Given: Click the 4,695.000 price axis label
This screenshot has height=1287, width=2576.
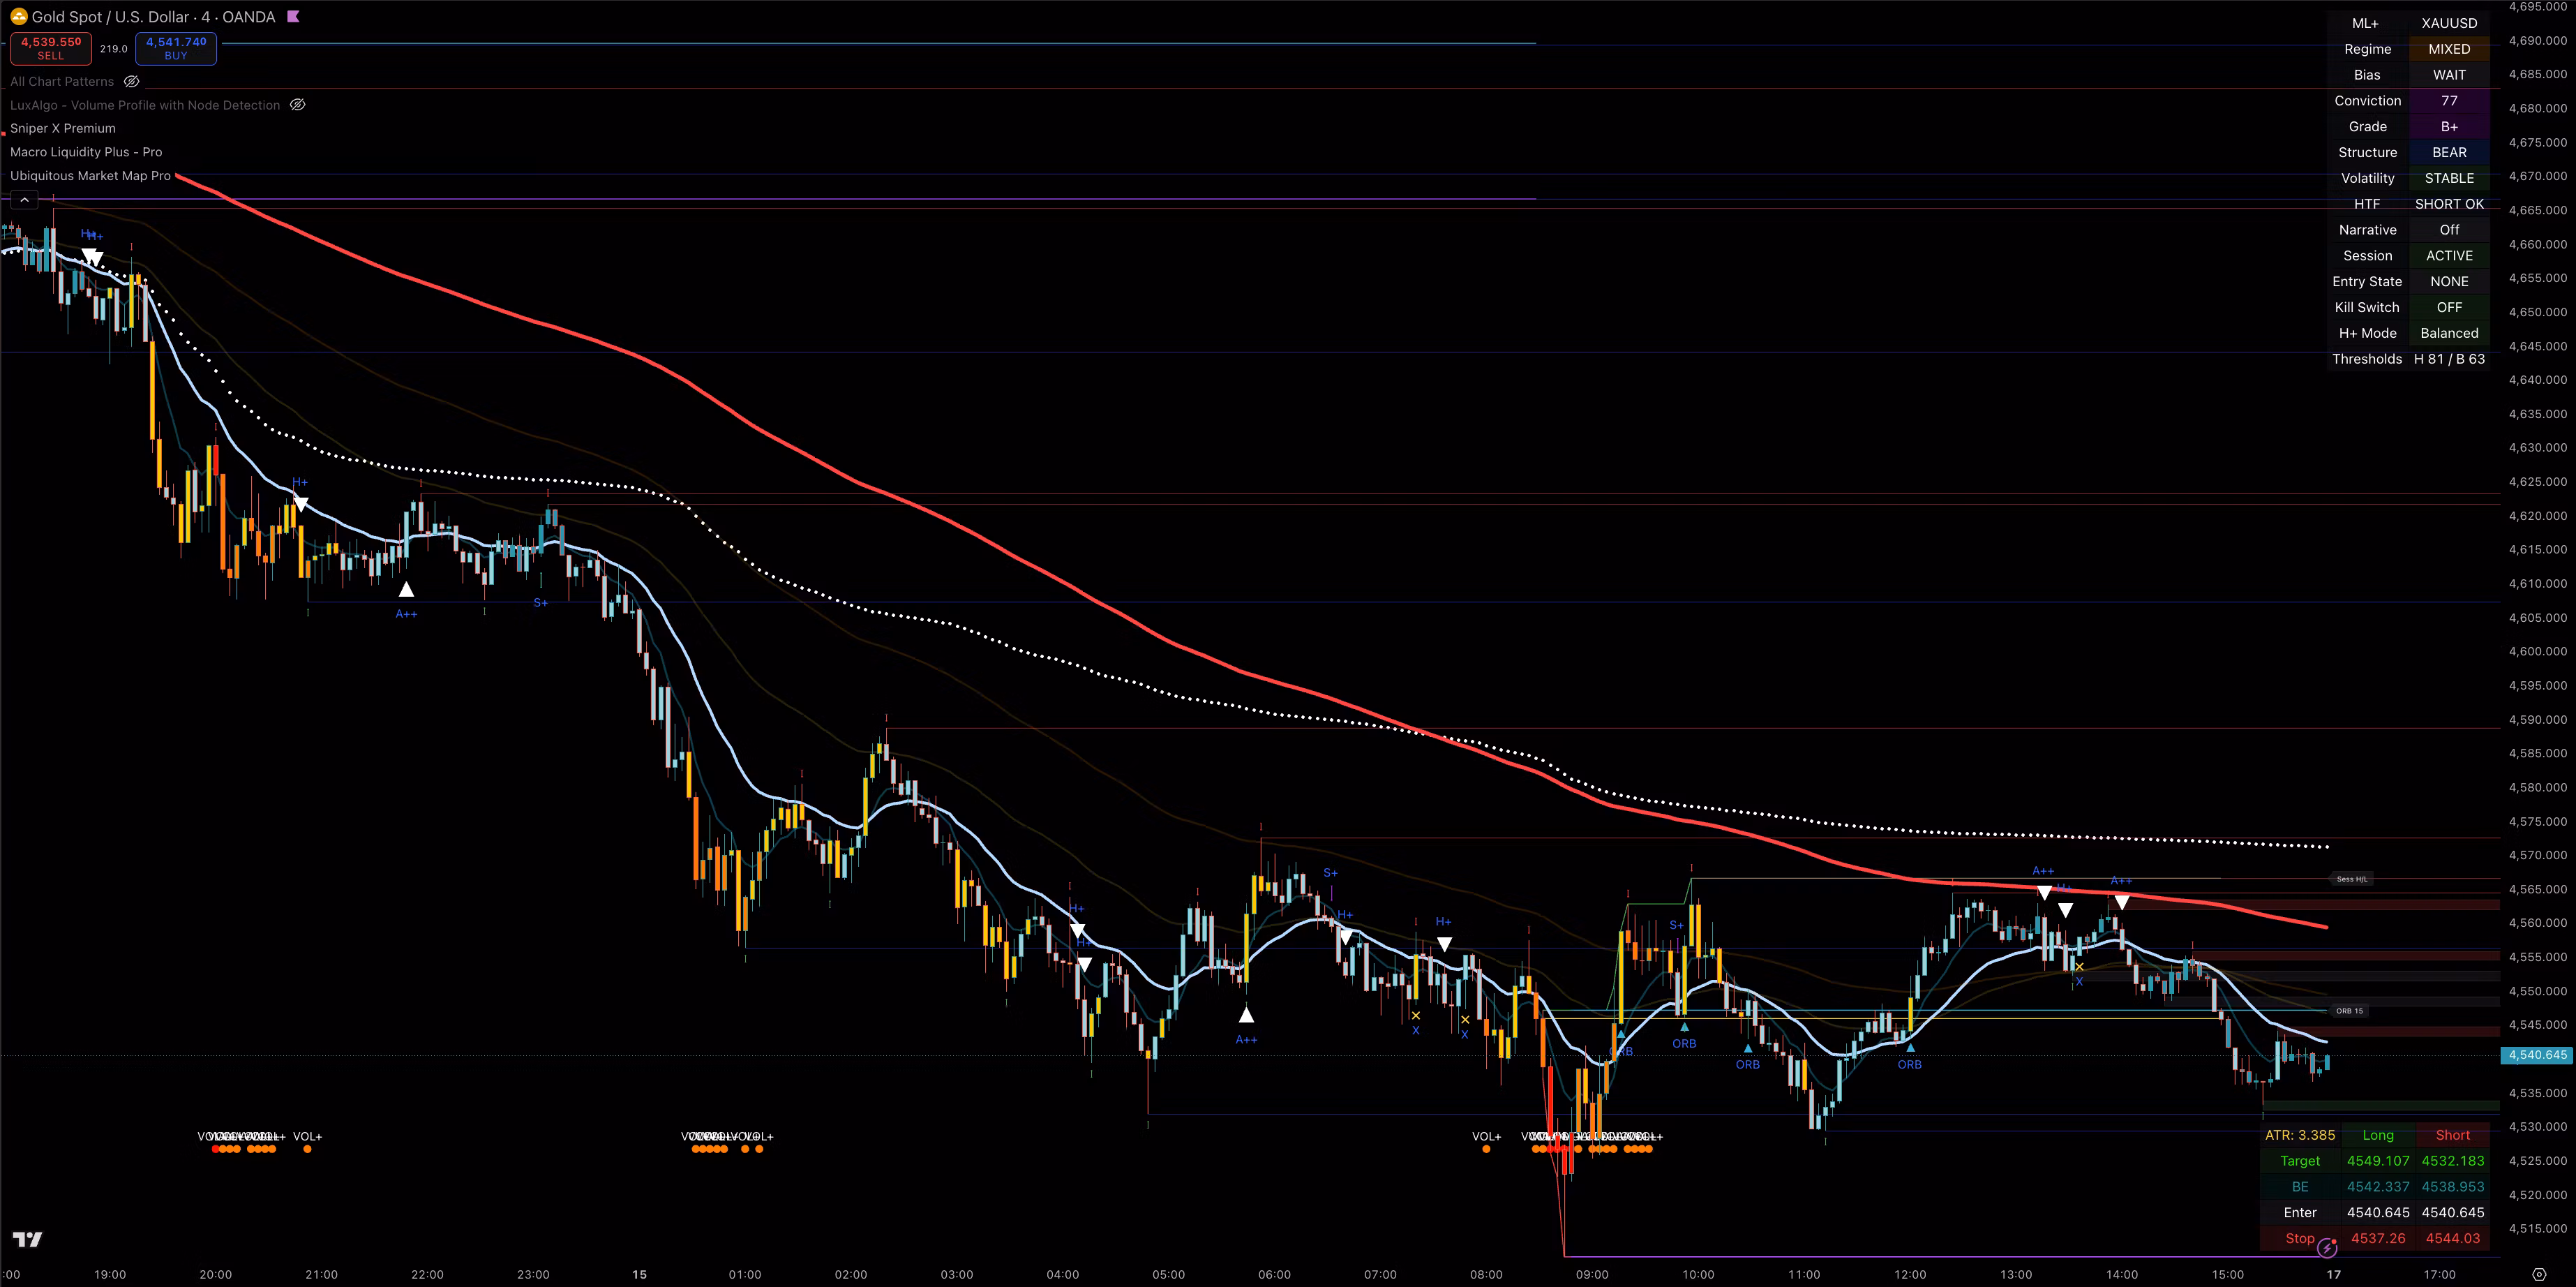Looking at the screenshot, I should coord(2537,7).
